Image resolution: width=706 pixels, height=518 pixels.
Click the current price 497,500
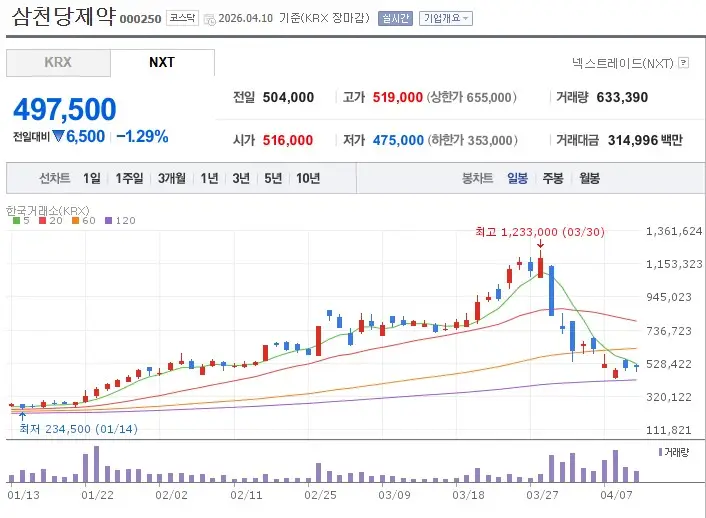pyautogui.click(x=65, y=109)
